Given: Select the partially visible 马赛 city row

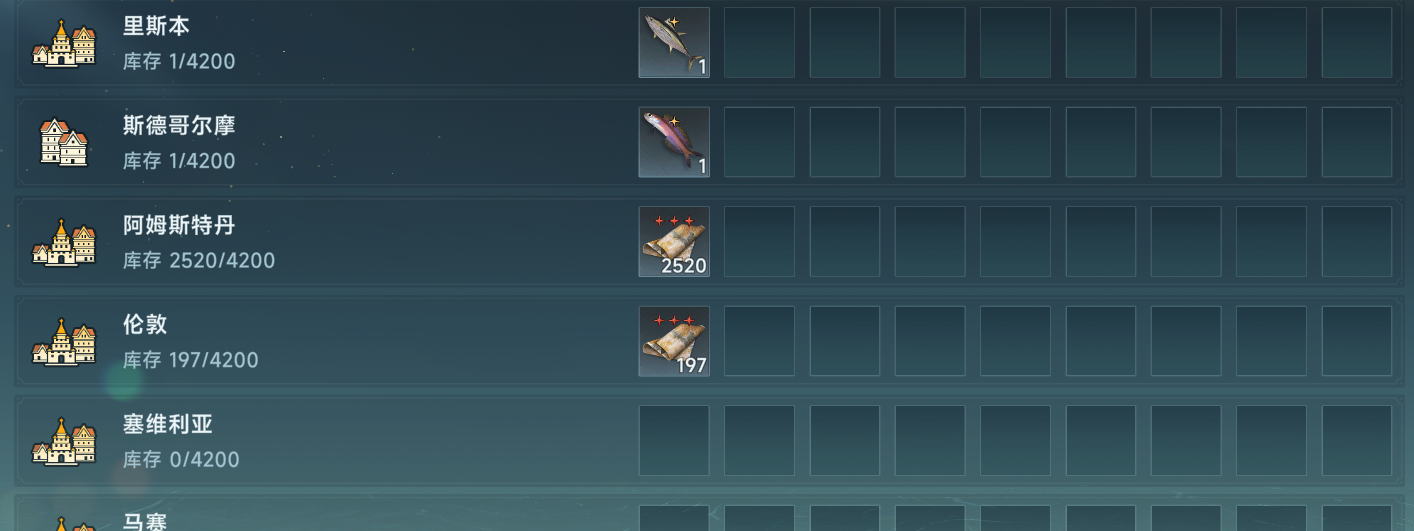Looking at the screenshot, I should [707, 513].
